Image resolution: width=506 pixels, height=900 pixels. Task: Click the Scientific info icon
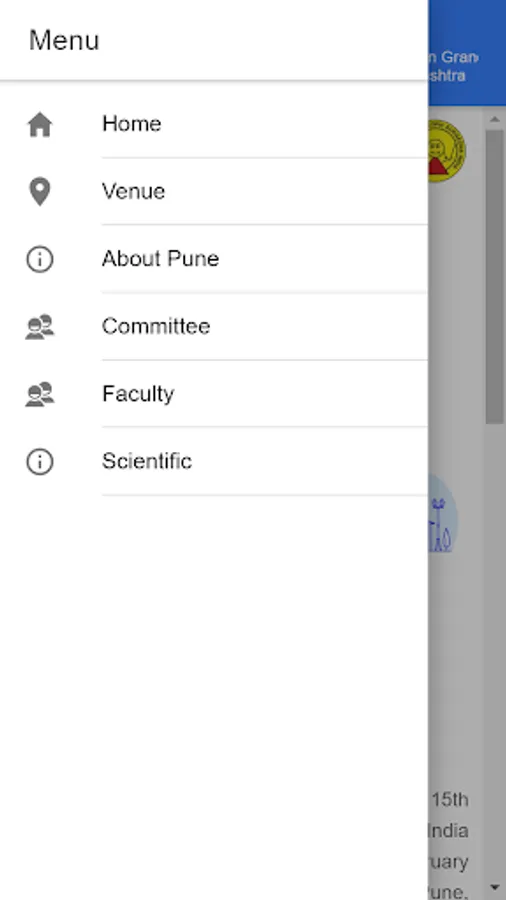point(40,461)
